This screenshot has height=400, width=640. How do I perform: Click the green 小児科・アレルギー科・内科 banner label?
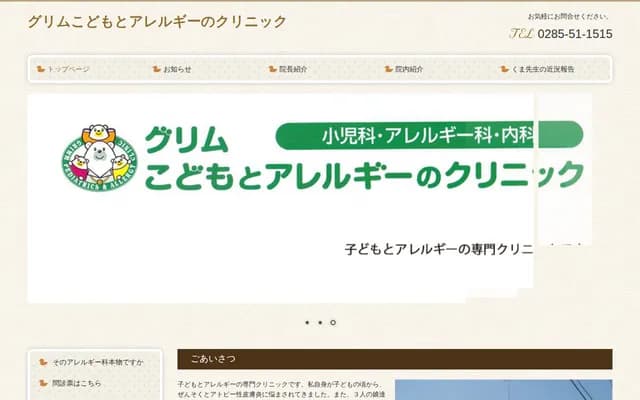[429, 136]
